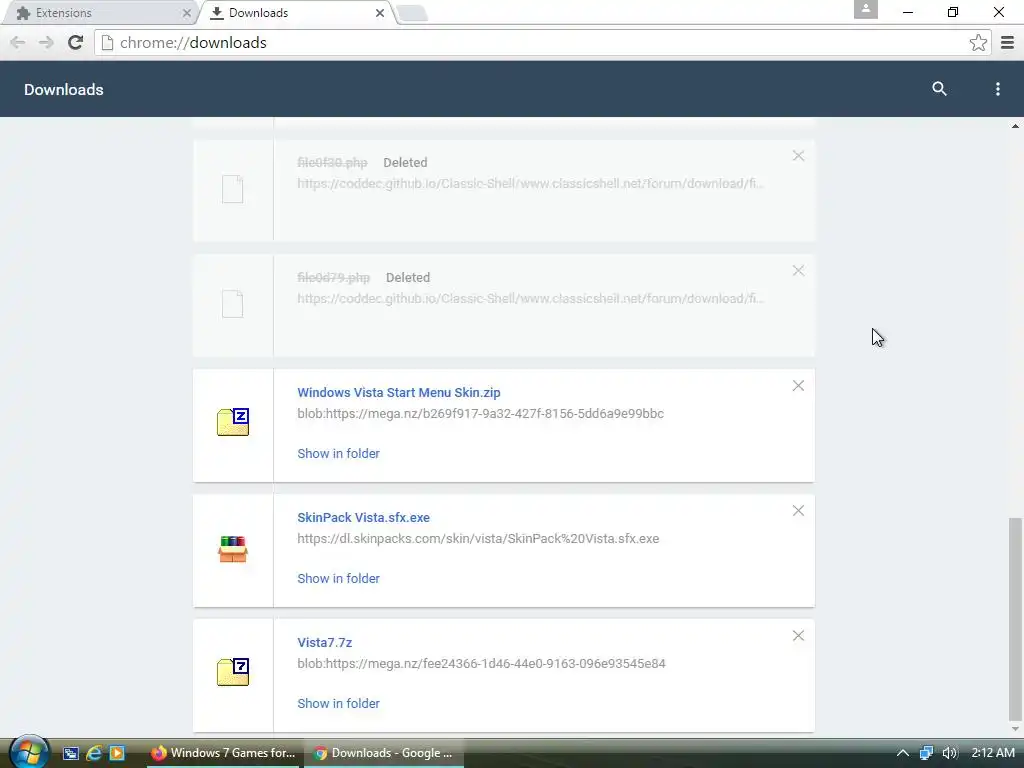Click the scrollbar down arrow
1024x768 pixels.
point(1015,729)
